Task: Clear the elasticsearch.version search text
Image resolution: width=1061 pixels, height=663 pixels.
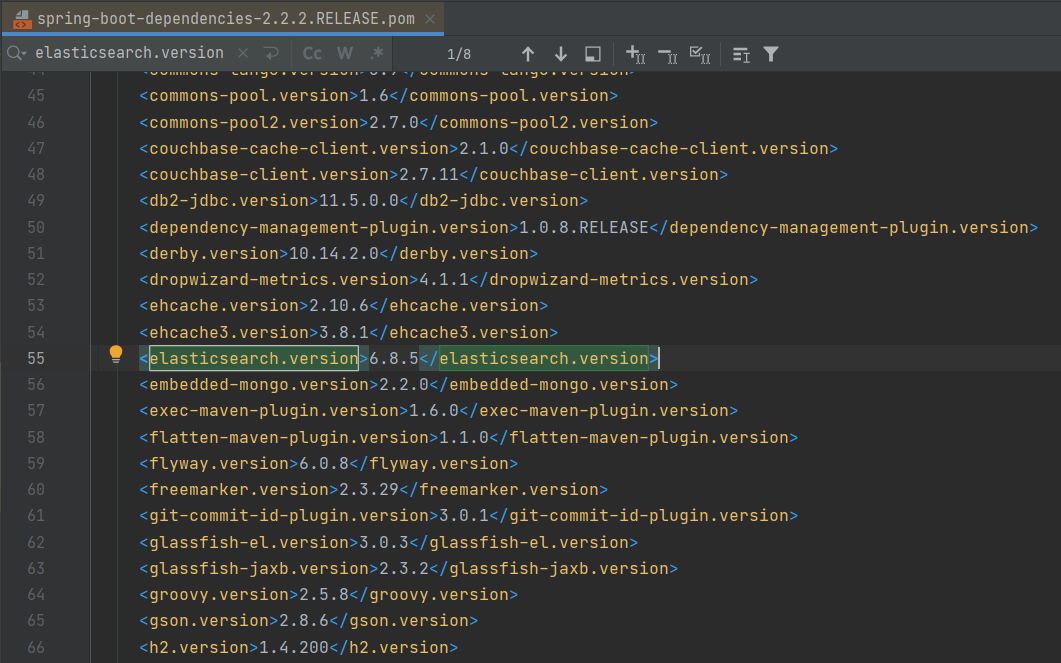Action: pos(243,53)
